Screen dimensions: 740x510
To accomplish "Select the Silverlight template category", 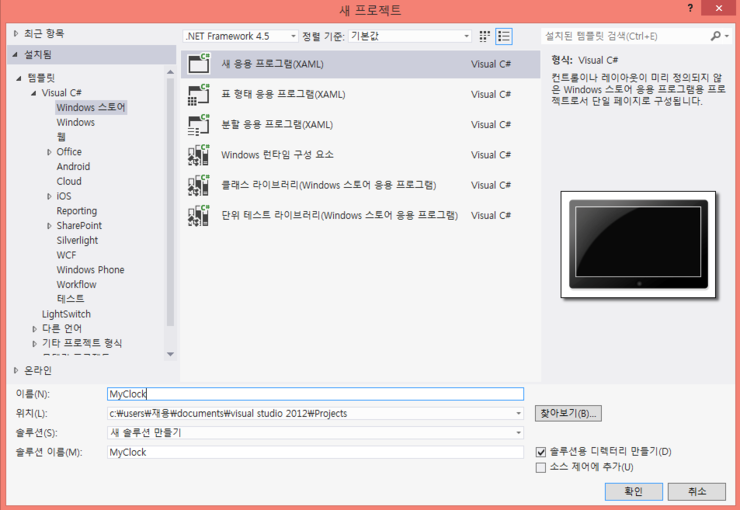I will (x=77, y=240).
